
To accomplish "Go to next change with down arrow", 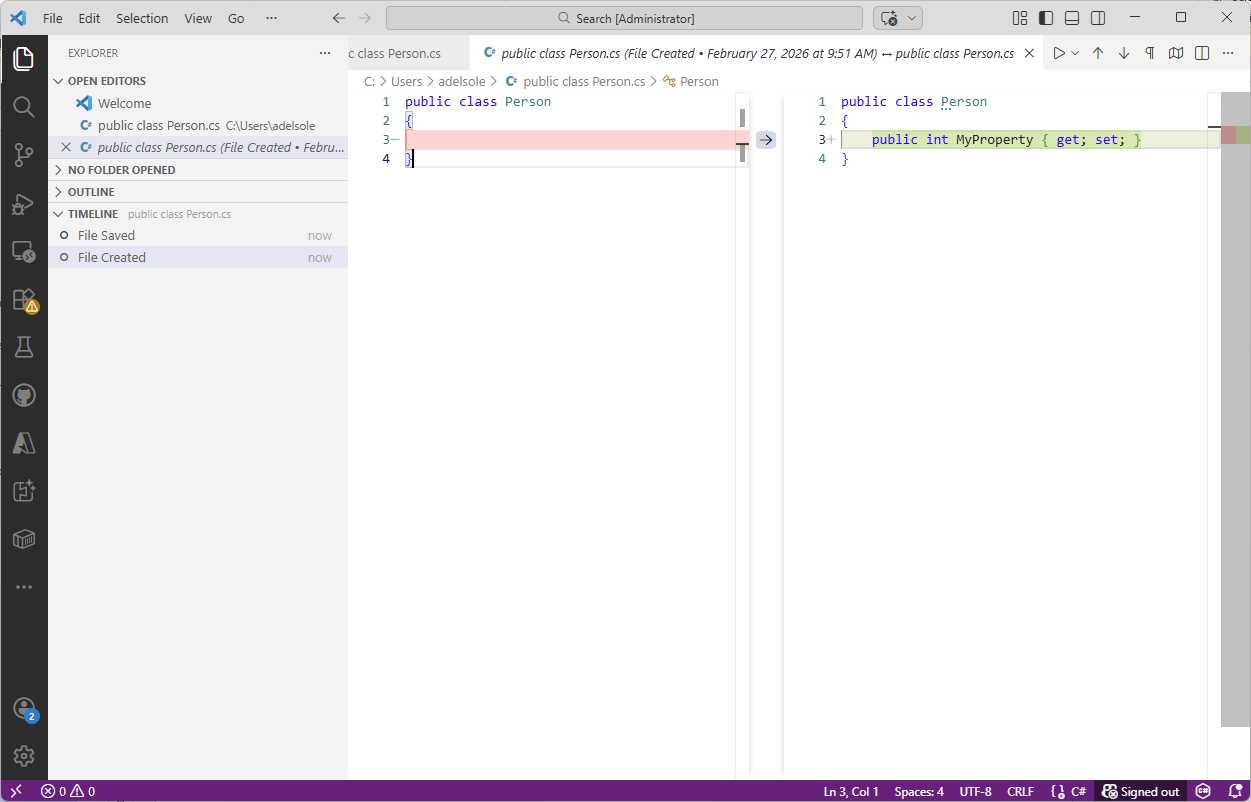I will point(1123,53).
